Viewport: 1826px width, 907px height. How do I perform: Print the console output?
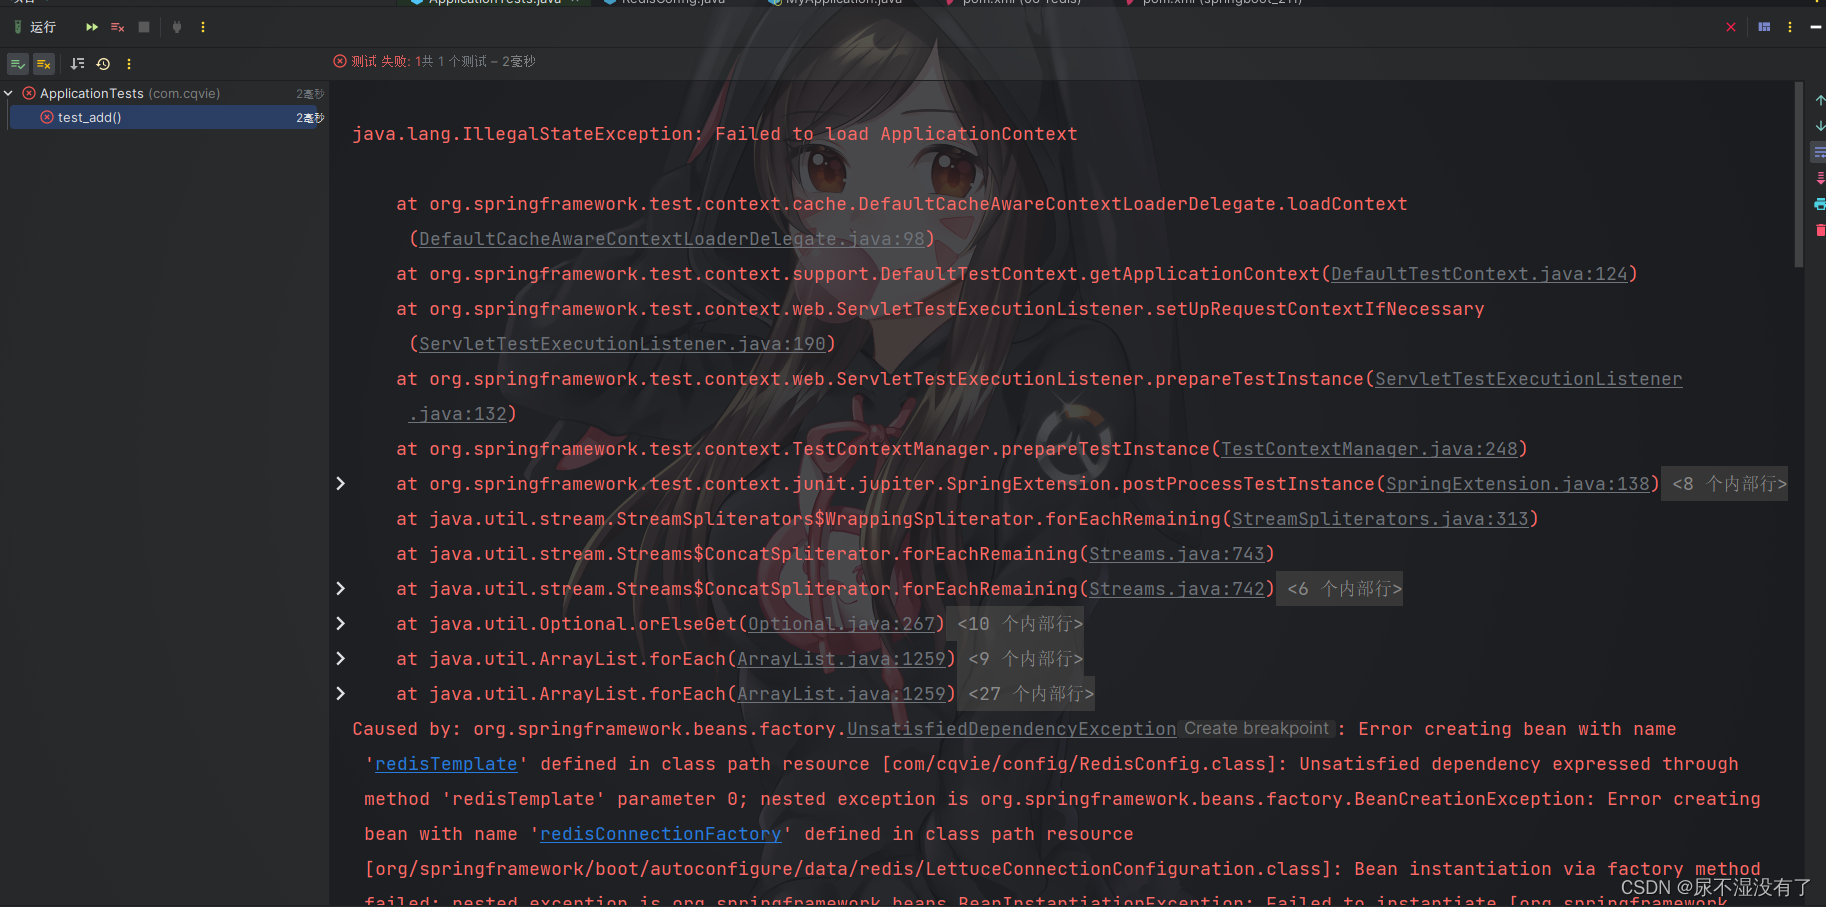click(1820, 204)
